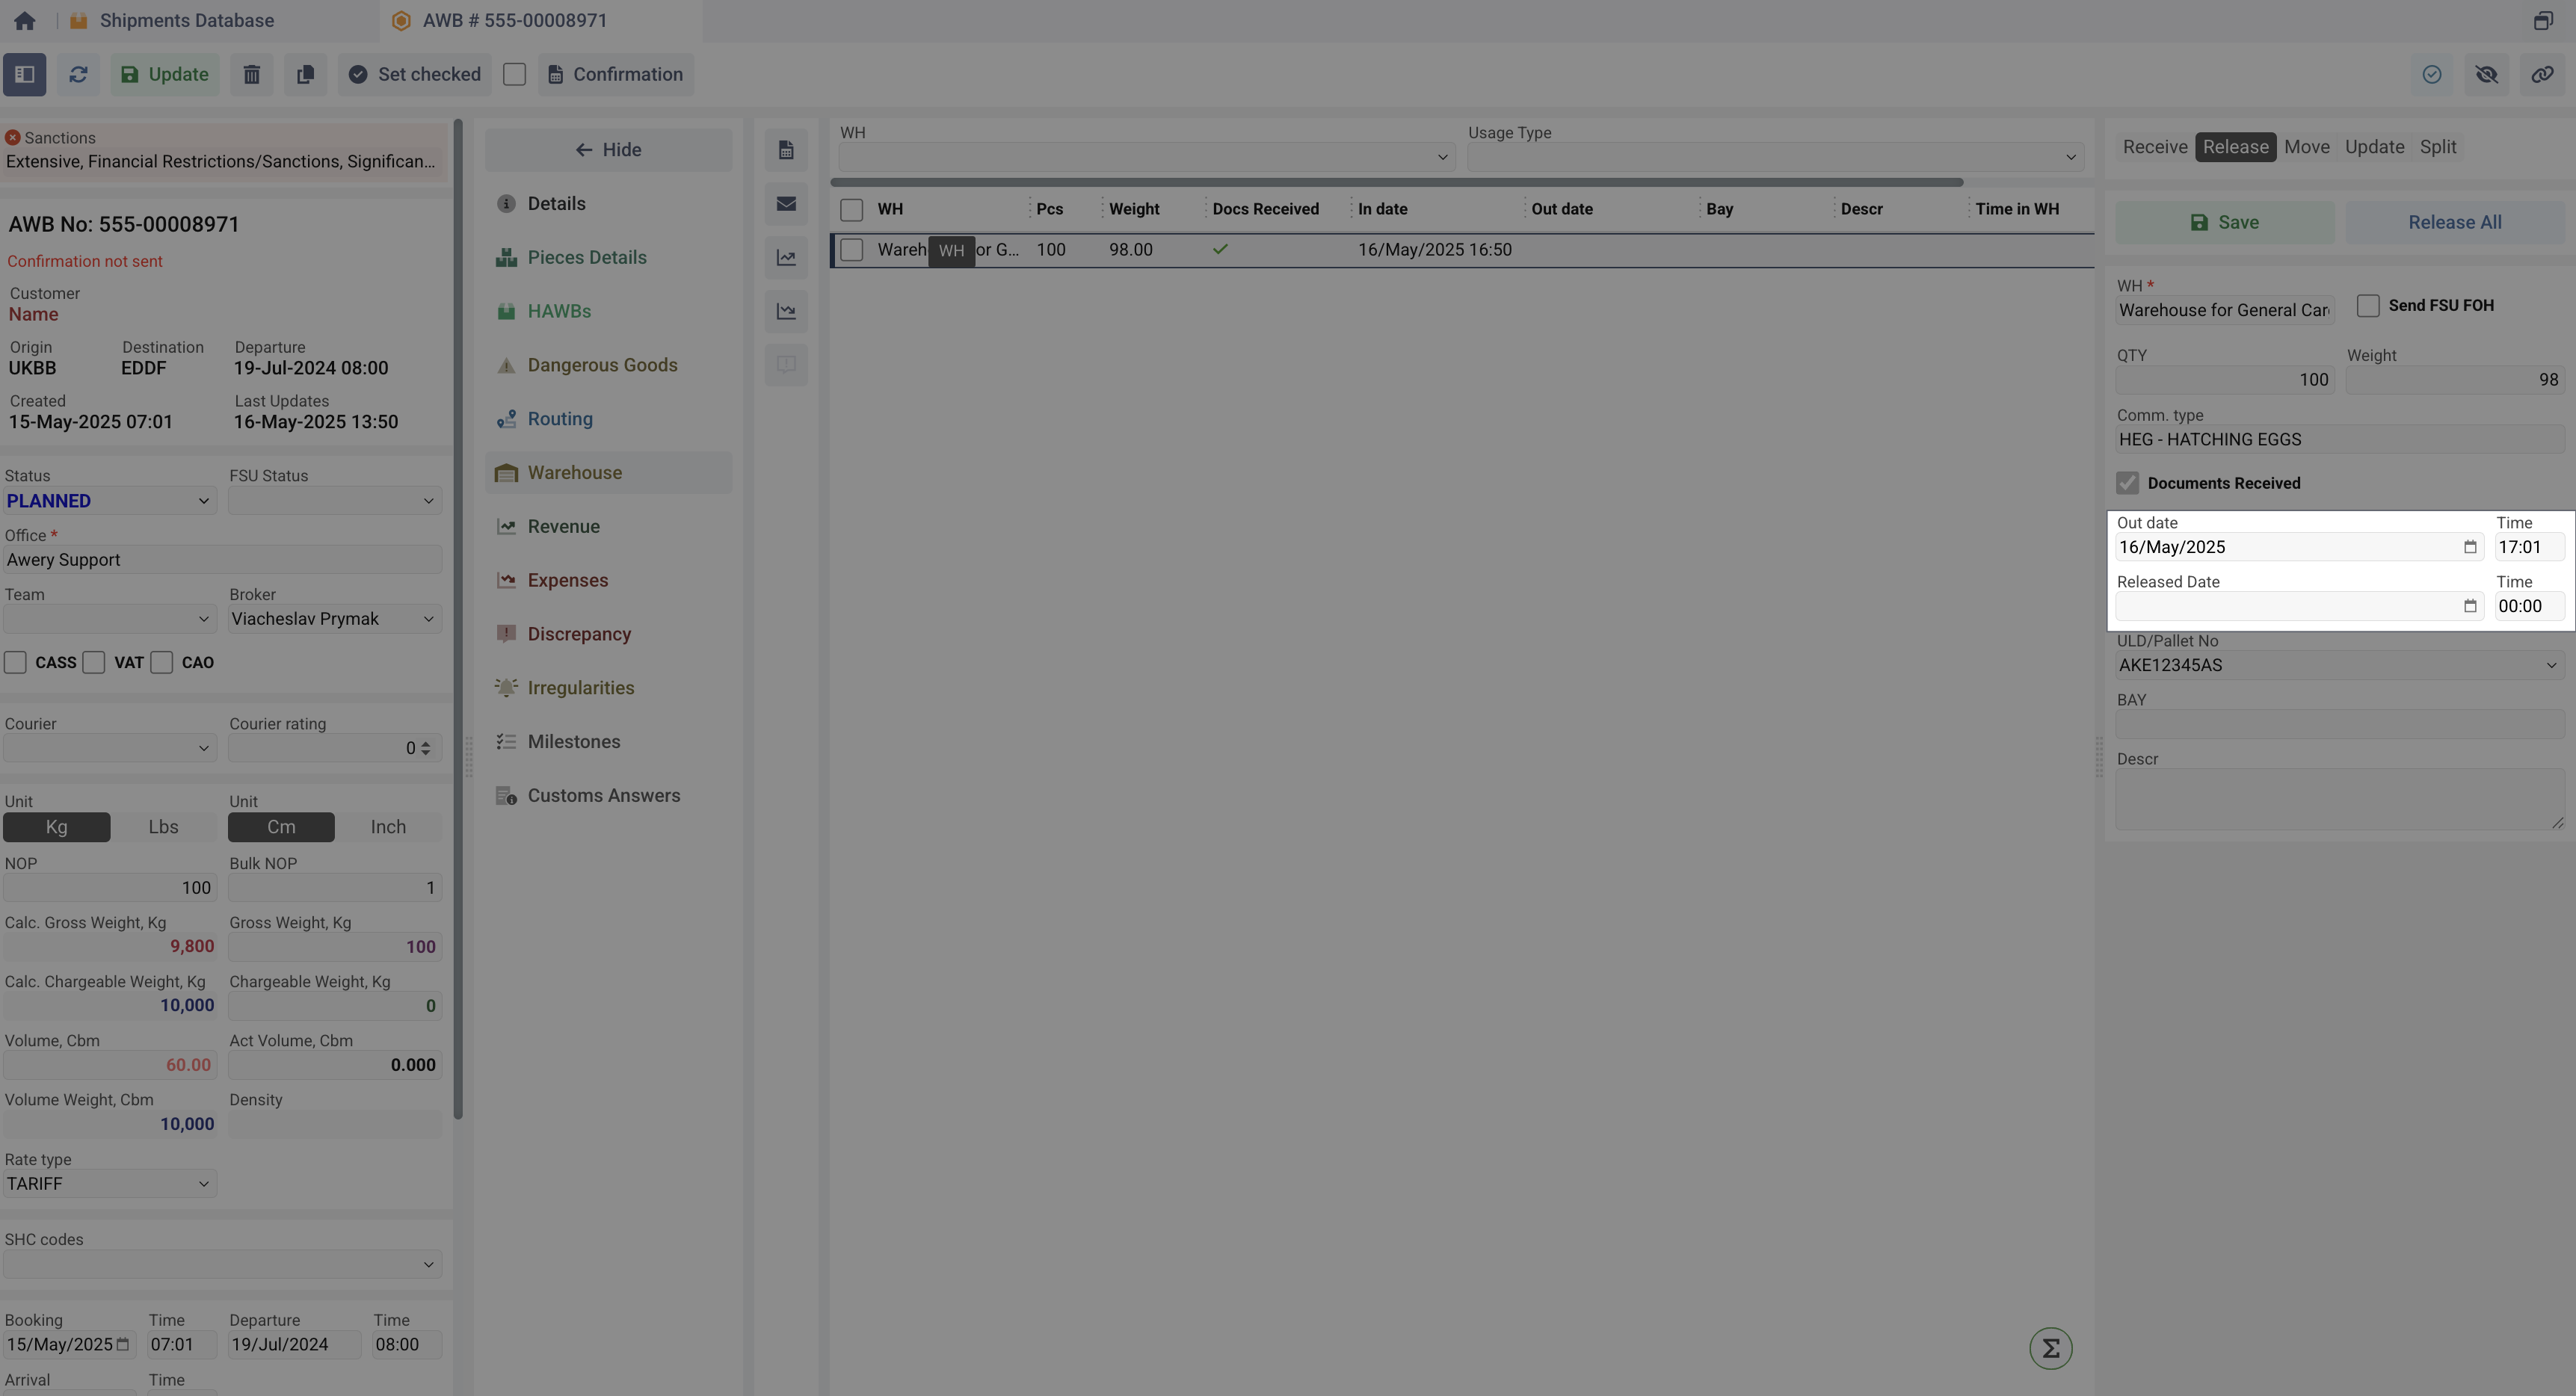Open the Out date calendar picker

[2469, 547]
